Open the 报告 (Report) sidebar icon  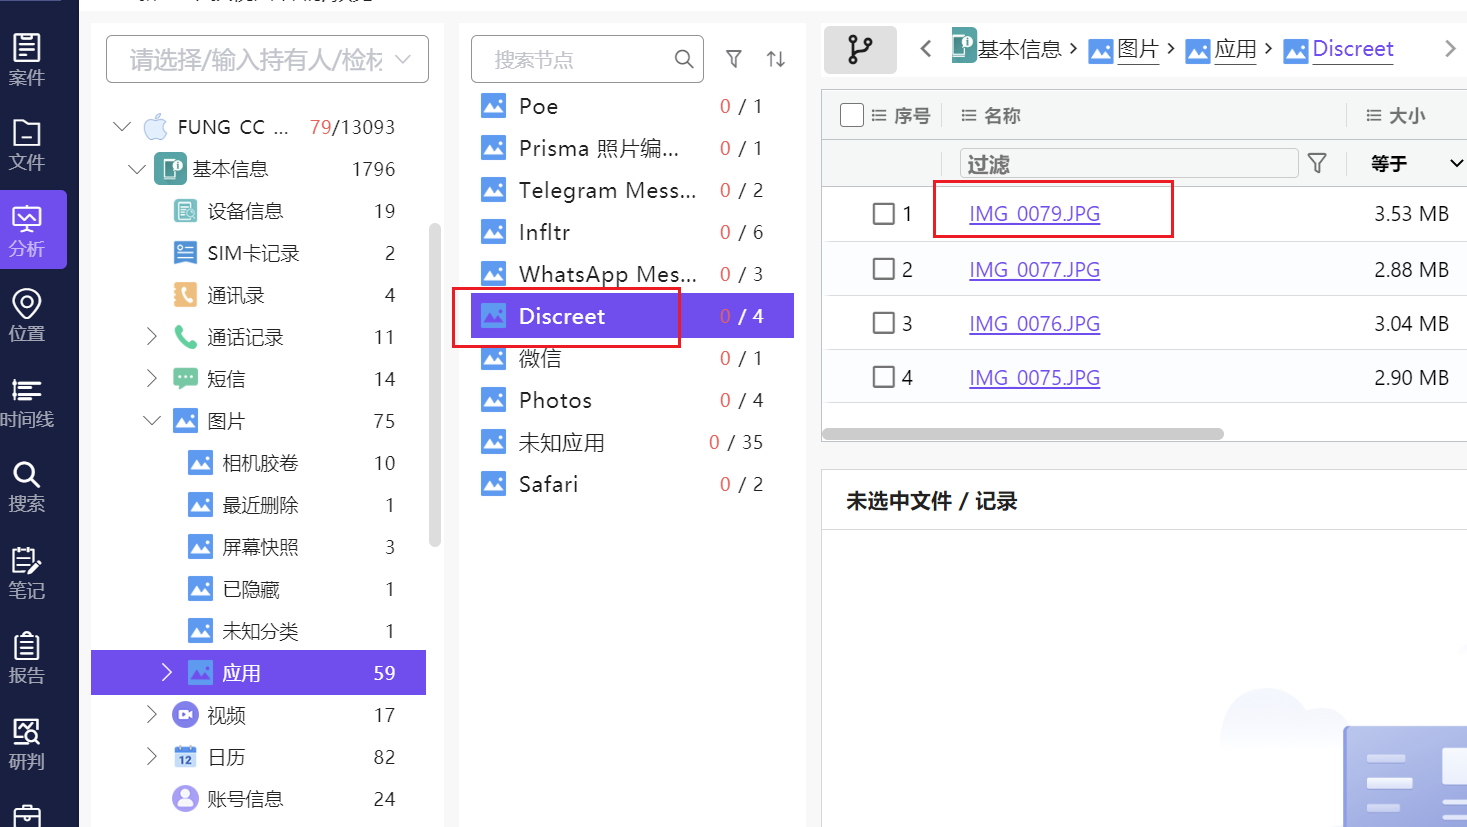[27, 657]
